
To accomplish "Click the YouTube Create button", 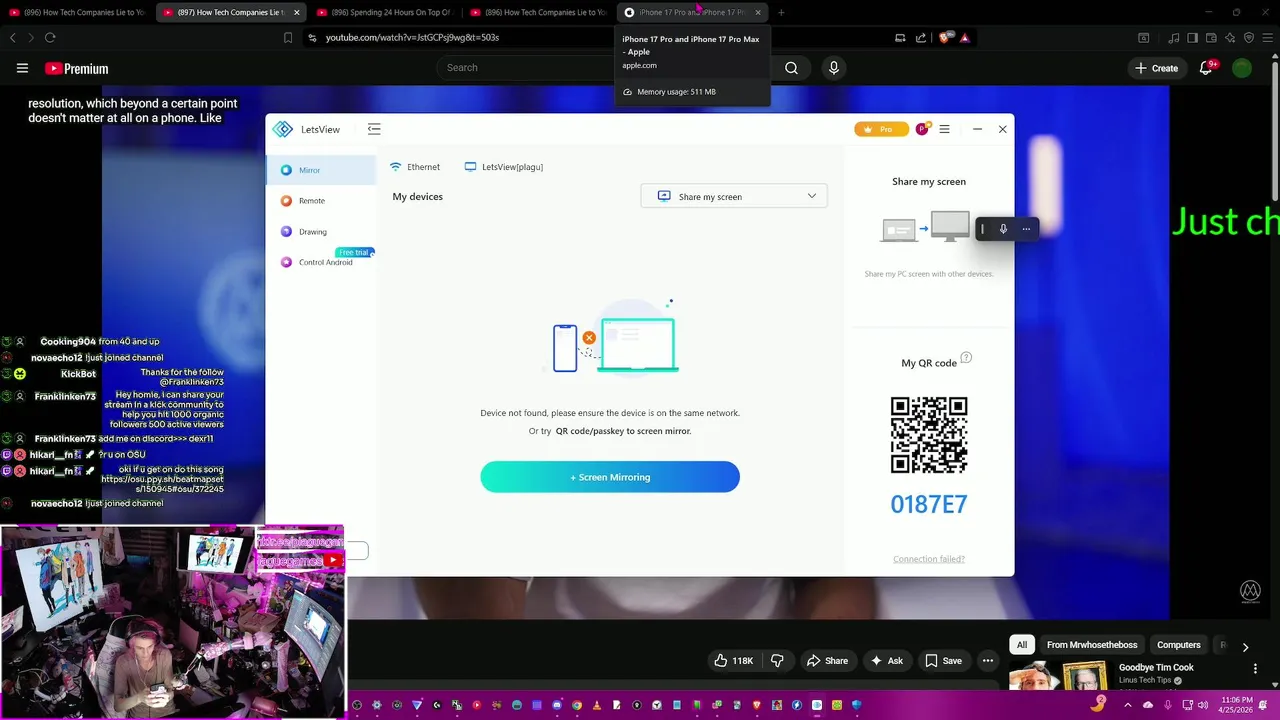I will pos(1156,68).
